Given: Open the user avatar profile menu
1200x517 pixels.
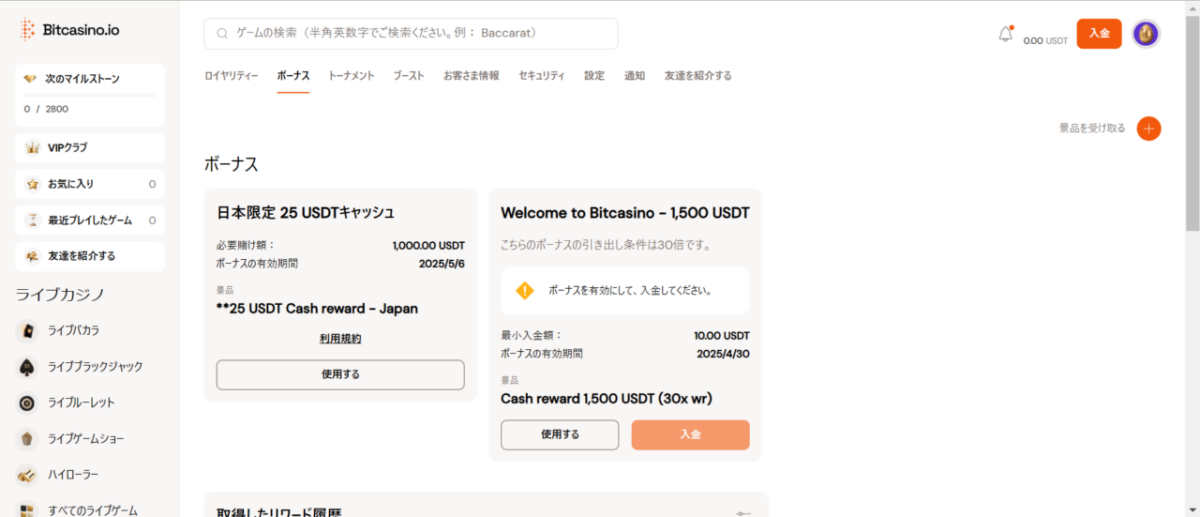Looking at the screenshot, I should 1146,34.
